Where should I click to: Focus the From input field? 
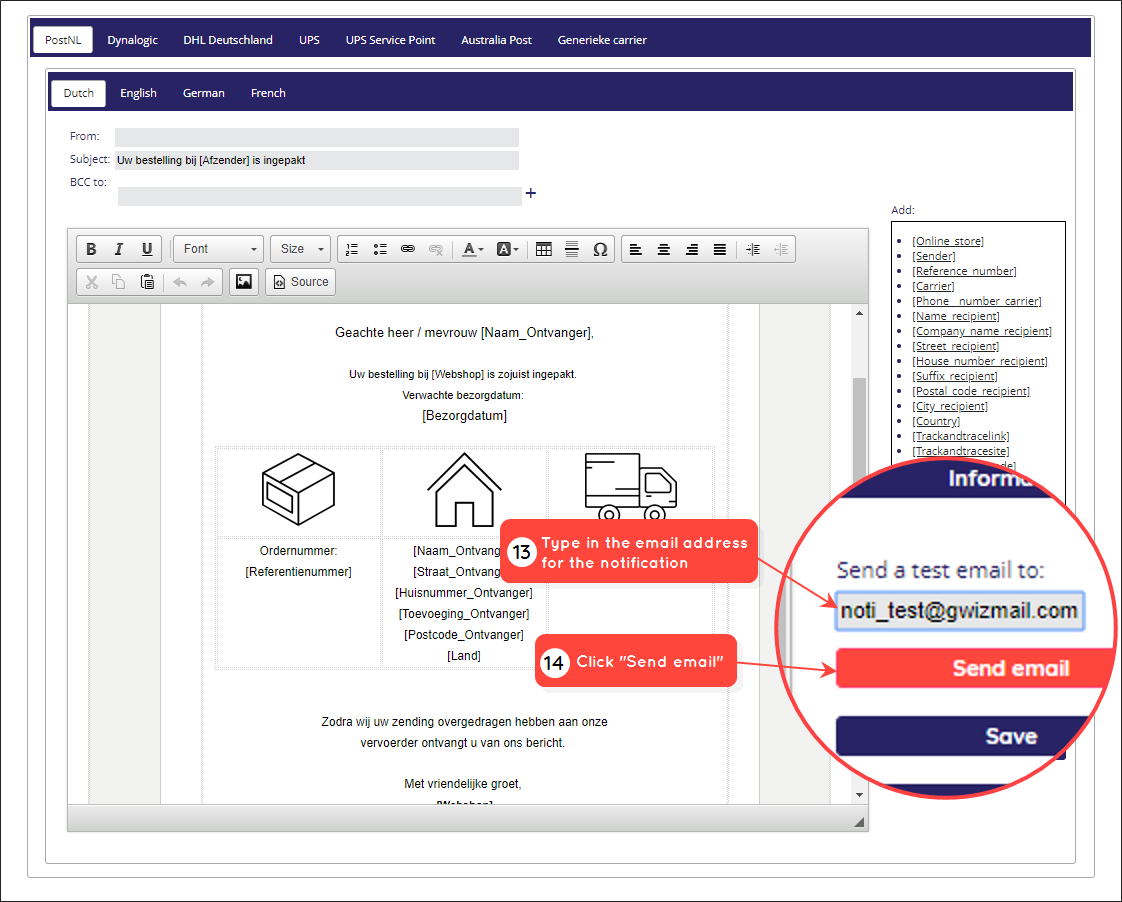316,137
